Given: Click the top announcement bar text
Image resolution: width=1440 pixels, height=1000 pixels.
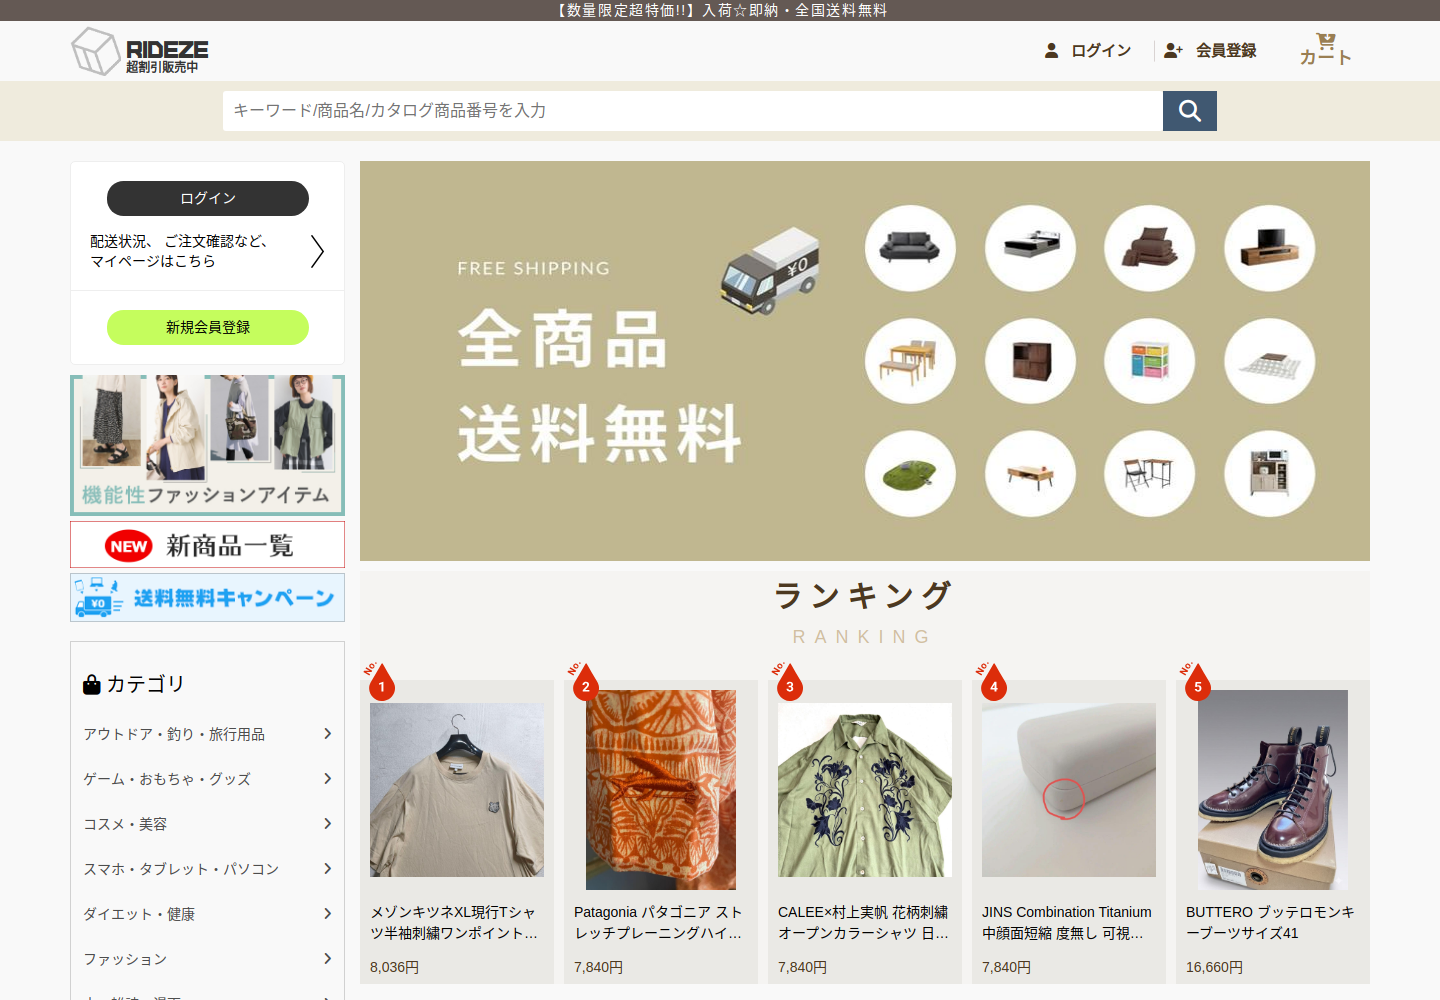Looking at the screenshot, I should [x=720, y=10].
